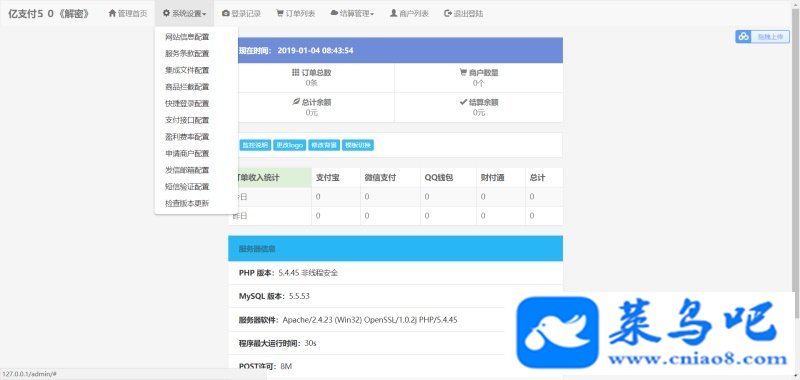Click the gear icon of 系统设置
The width and height of the screenshot is (800, 380).
click(x=166, y=14)
